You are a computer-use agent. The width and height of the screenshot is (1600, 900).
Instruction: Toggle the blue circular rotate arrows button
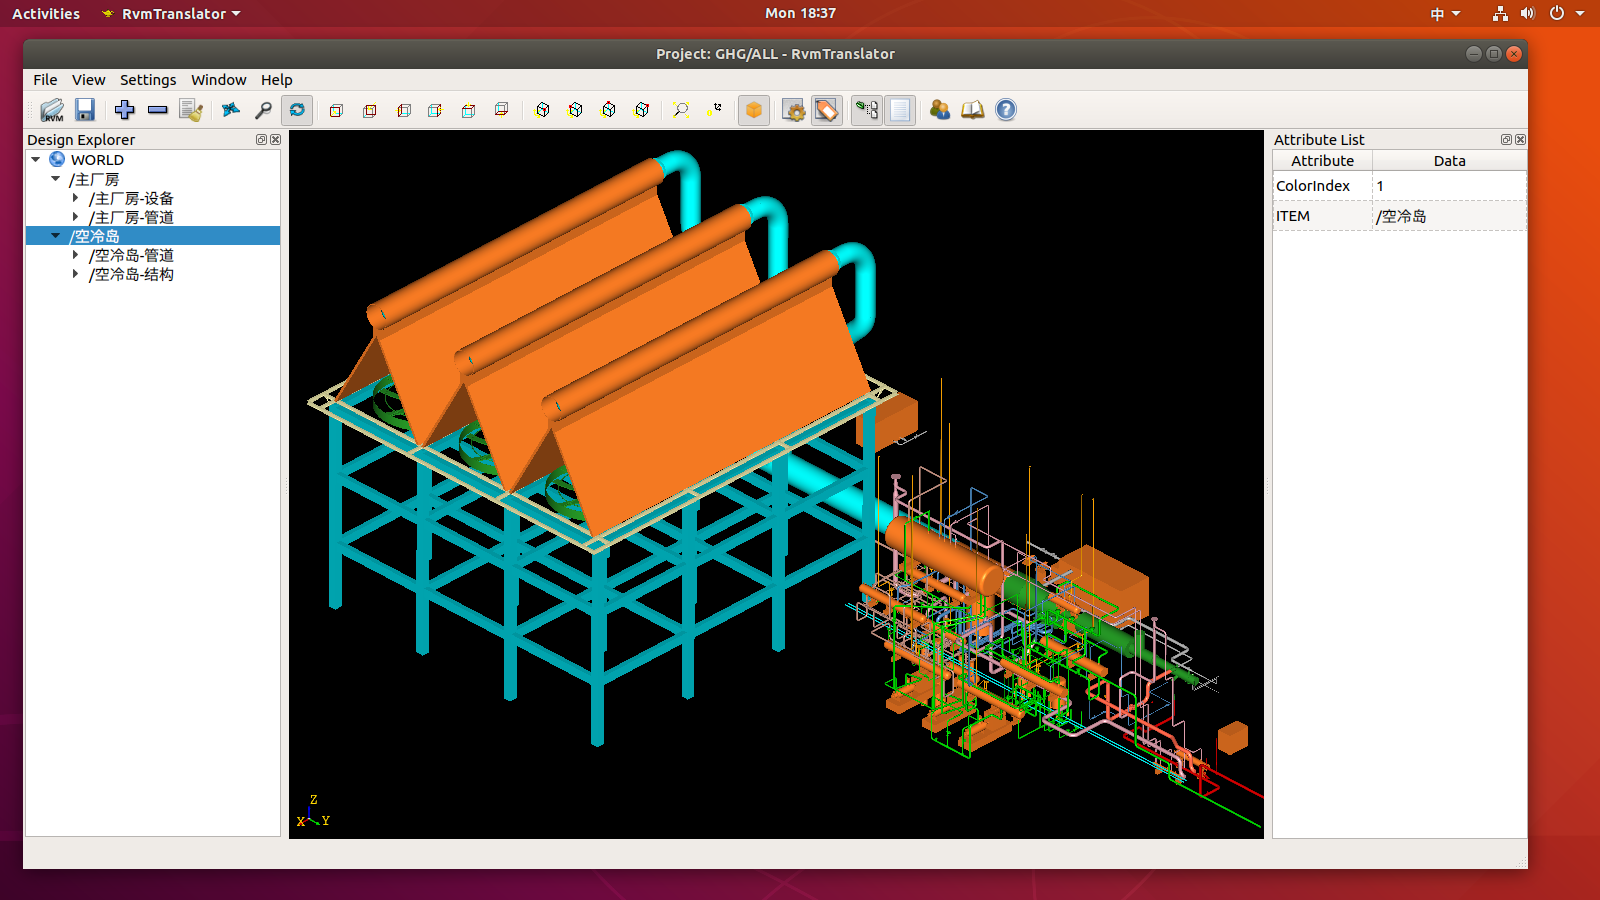point(297,110)
